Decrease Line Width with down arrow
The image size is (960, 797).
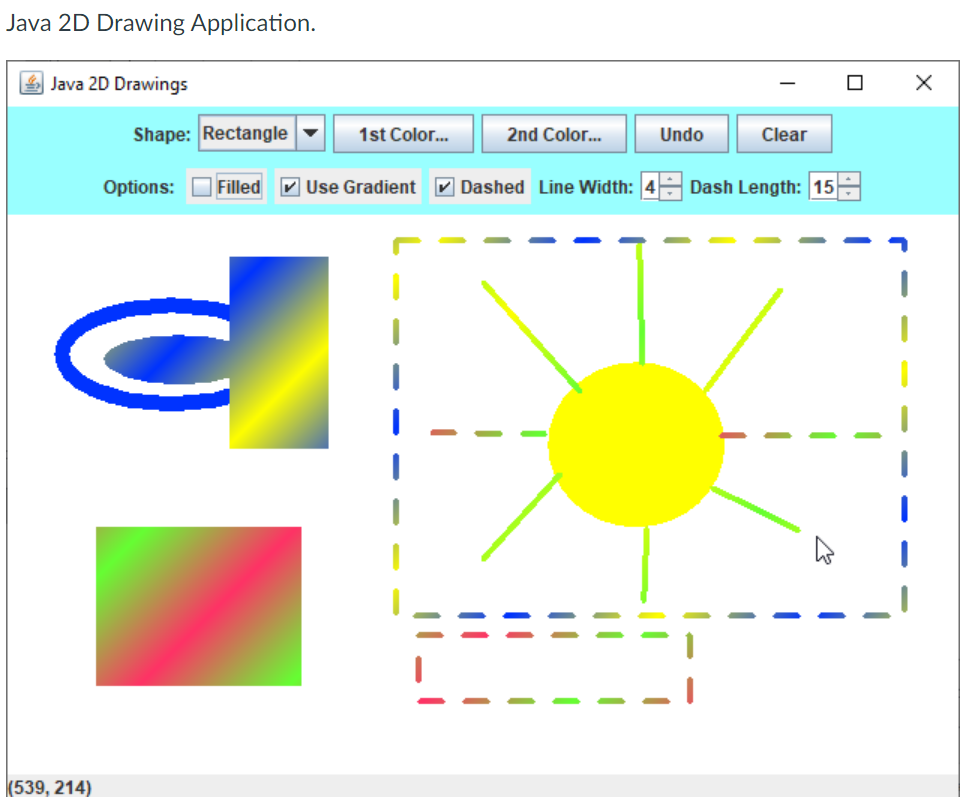coord(670,194)
